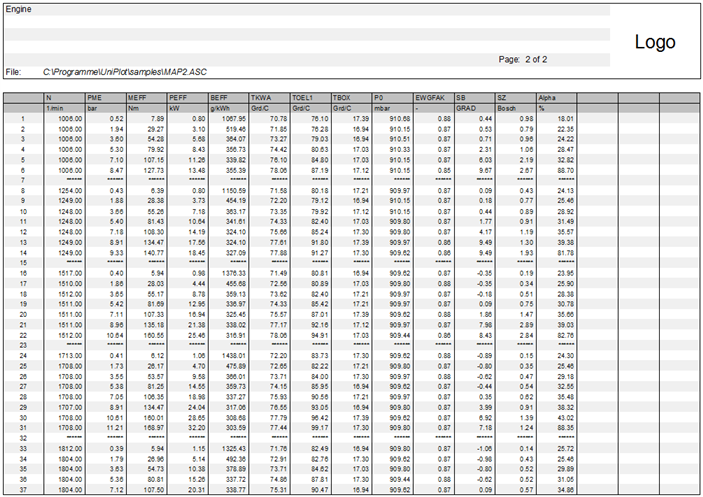Click the MEFF value 140.77
The height and width of the screenshot is (497, 703).
pos(154,253)
